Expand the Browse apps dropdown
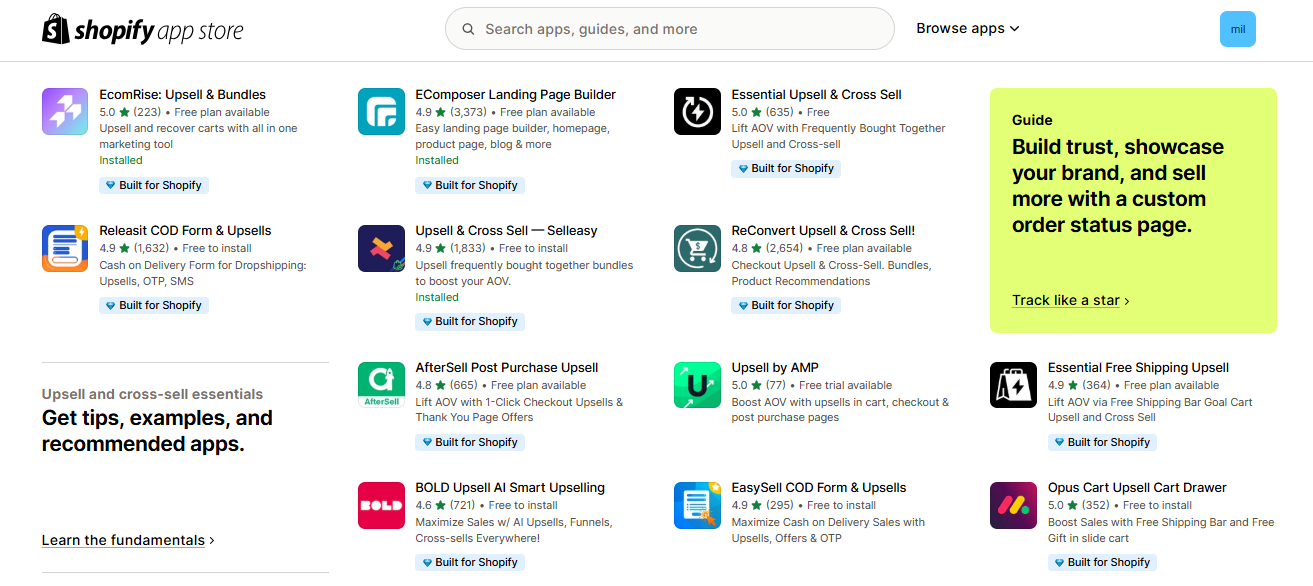The width and height of the screenshot is (1313, 586). point(968,29)
